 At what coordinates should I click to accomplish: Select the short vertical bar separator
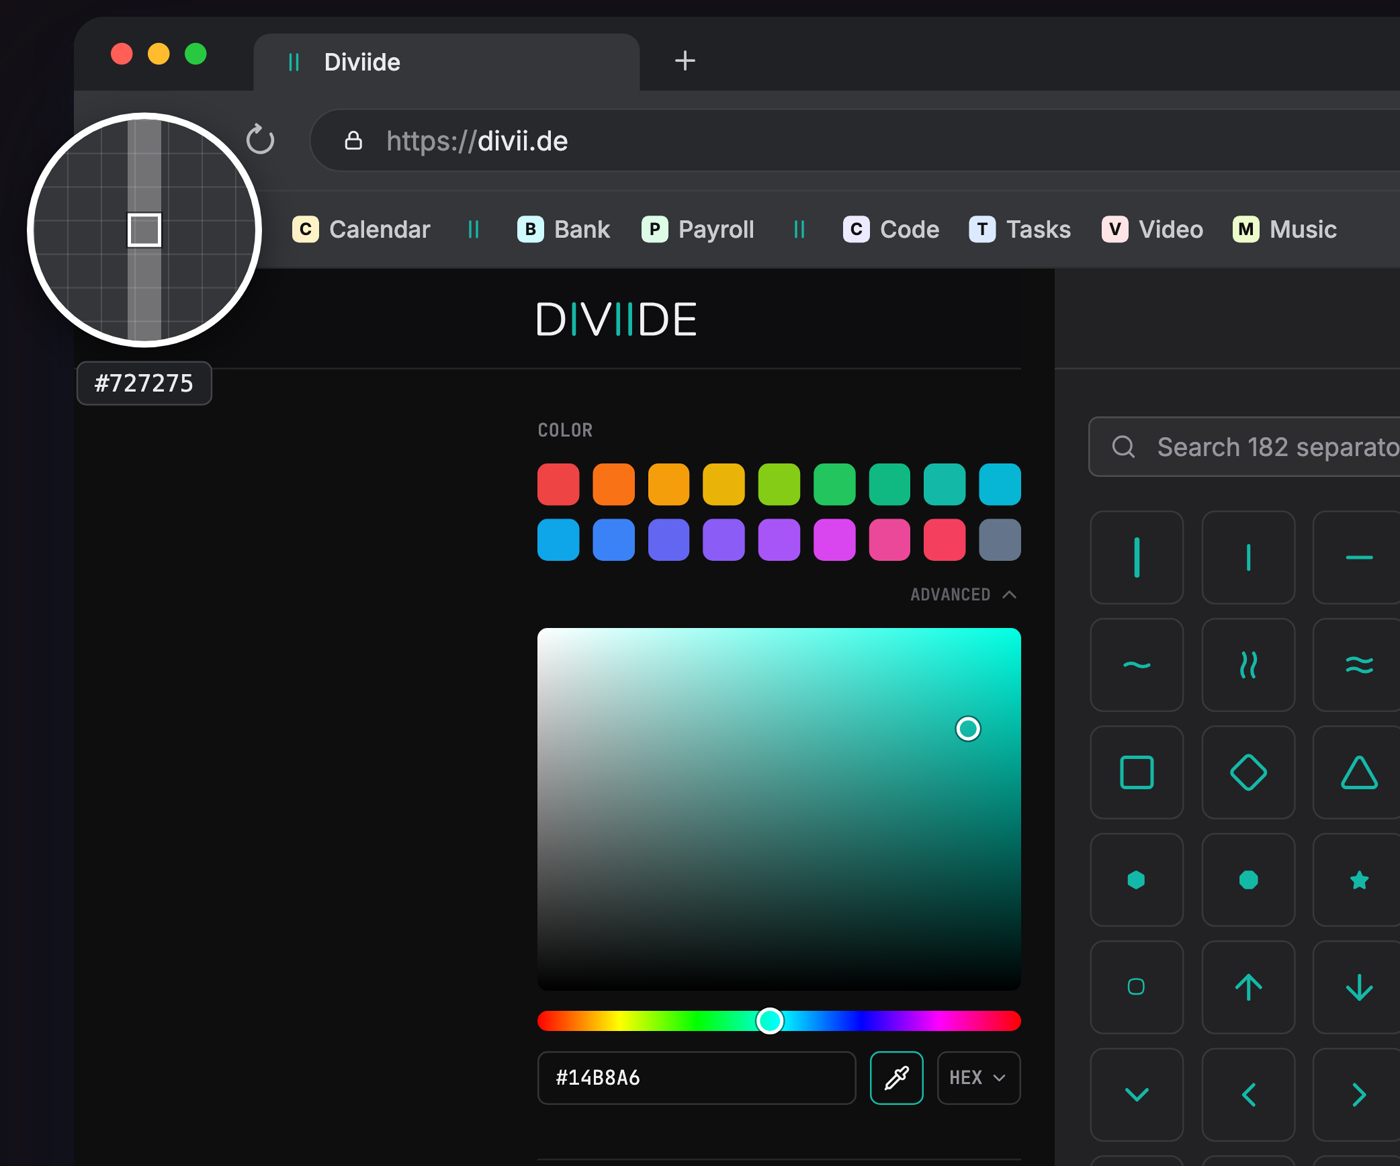1248,557
